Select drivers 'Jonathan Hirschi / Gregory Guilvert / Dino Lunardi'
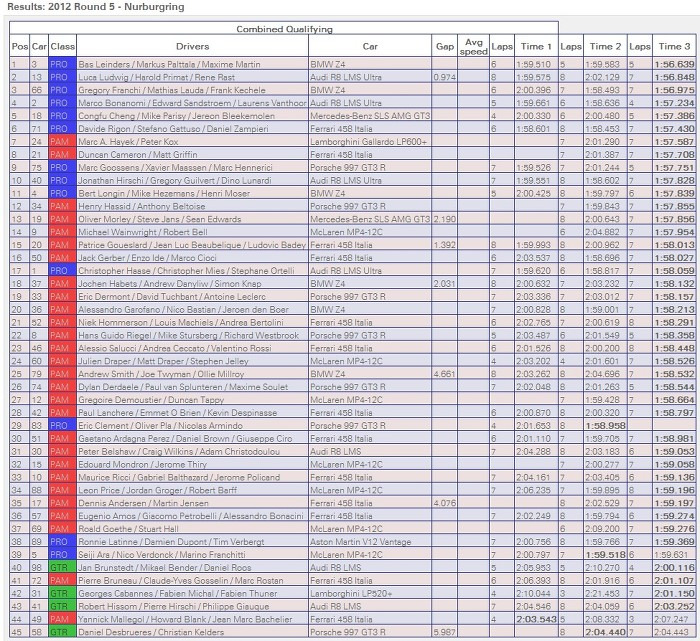Image resolution: width=700 pixels, height=641 pixels. [175, 181]
